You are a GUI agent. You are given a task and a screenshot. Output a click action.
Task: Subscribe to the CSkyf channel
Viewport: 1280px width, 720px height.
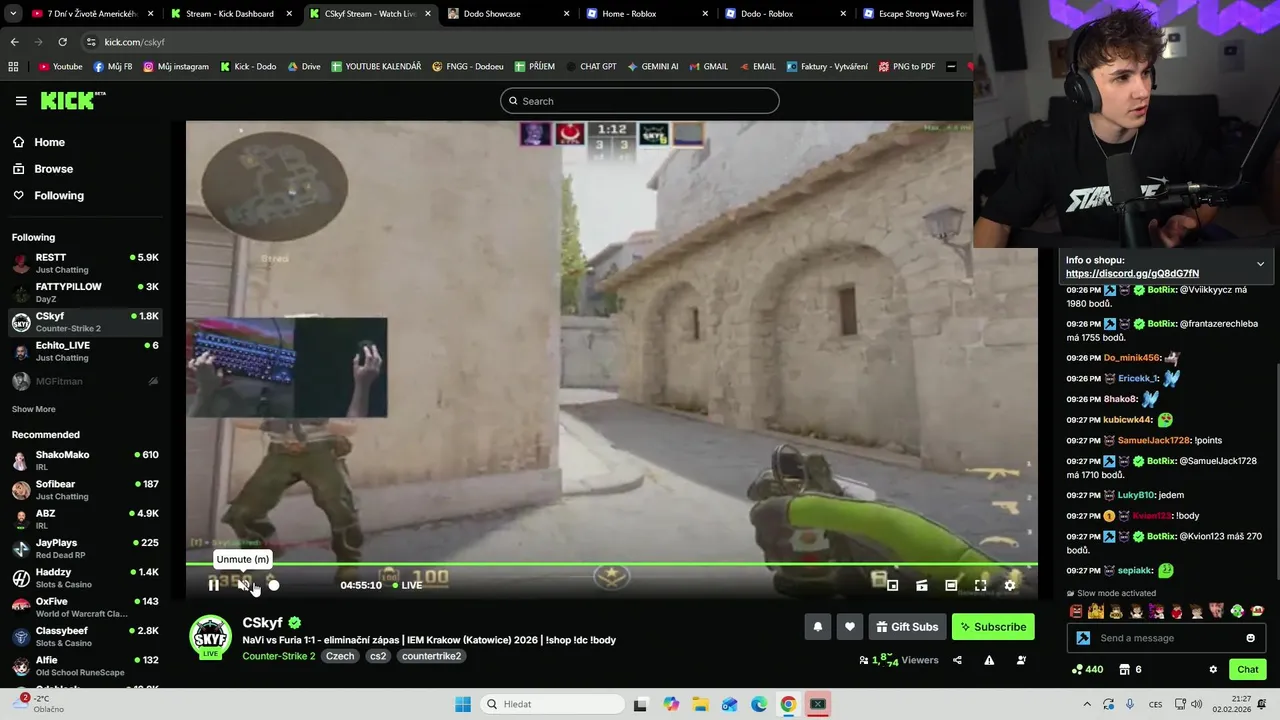click(993, 627)
